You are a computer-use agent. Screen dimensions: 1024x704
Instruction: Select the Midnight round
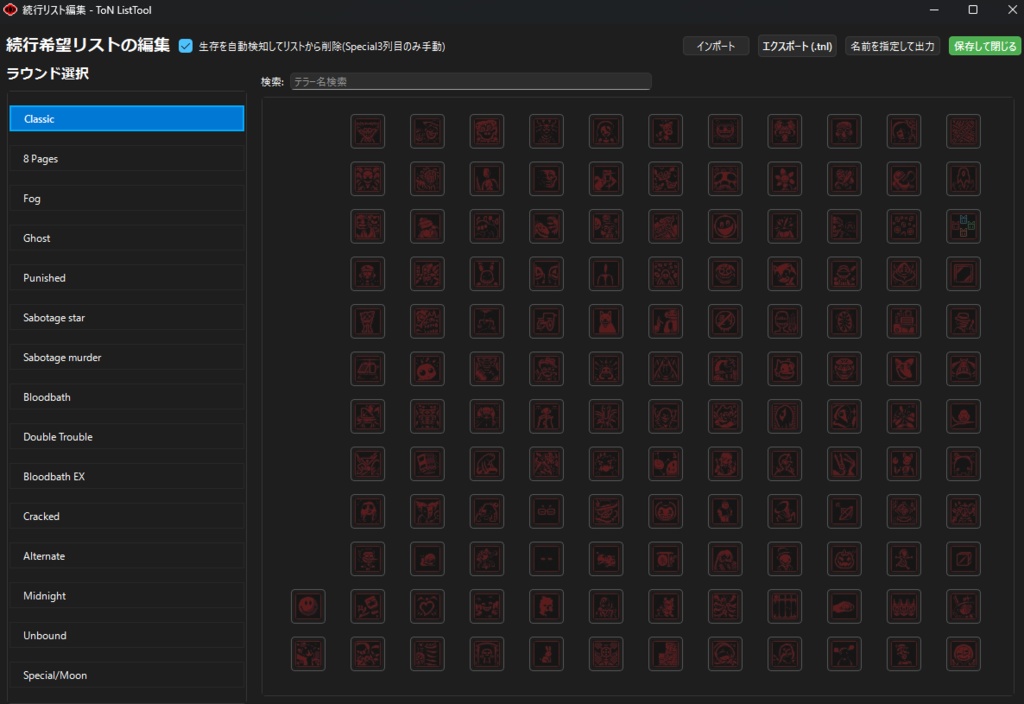point(126,595)
